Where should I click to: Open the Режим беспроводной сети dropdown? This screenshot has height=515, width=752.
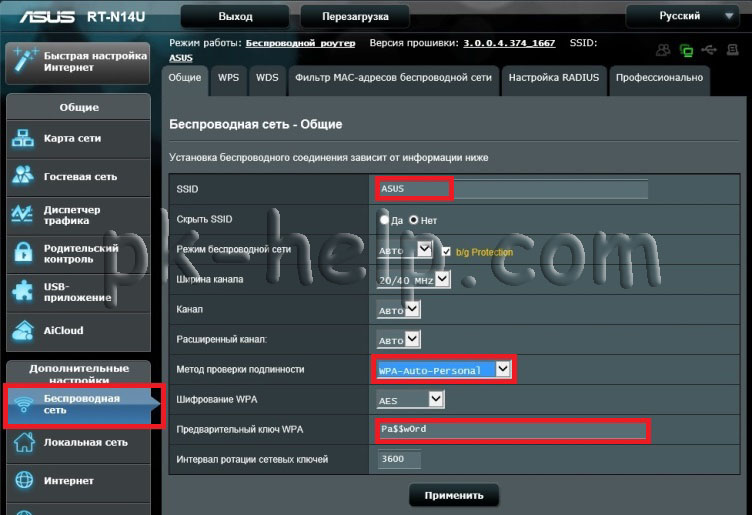coord(404,250)
